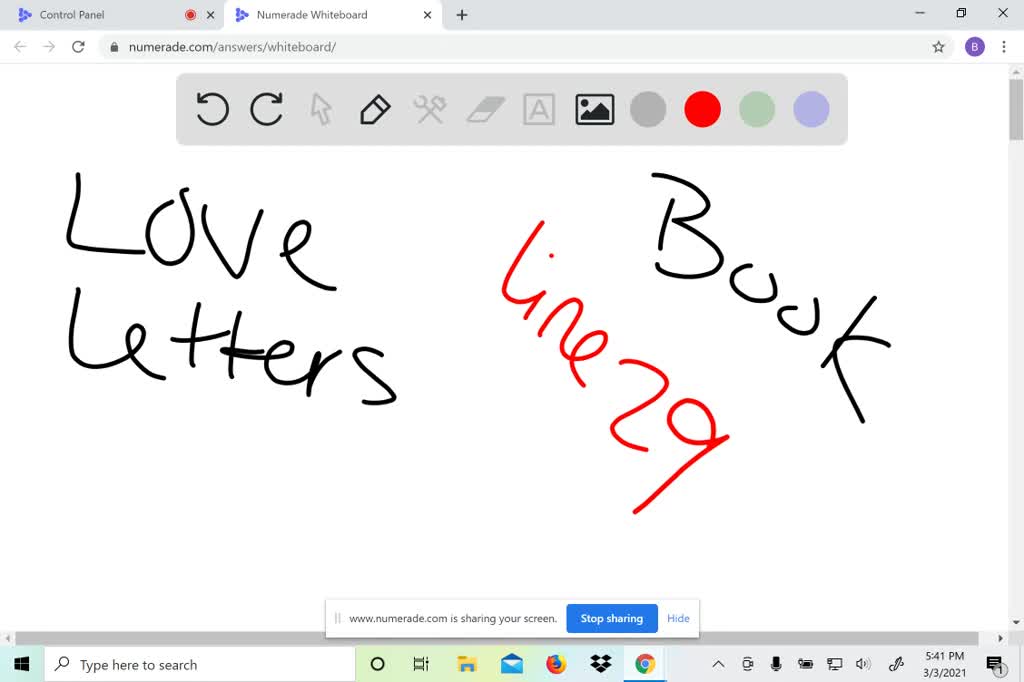Show hidden system tray icons
The image size is (1024, 682).
(718, 664)
